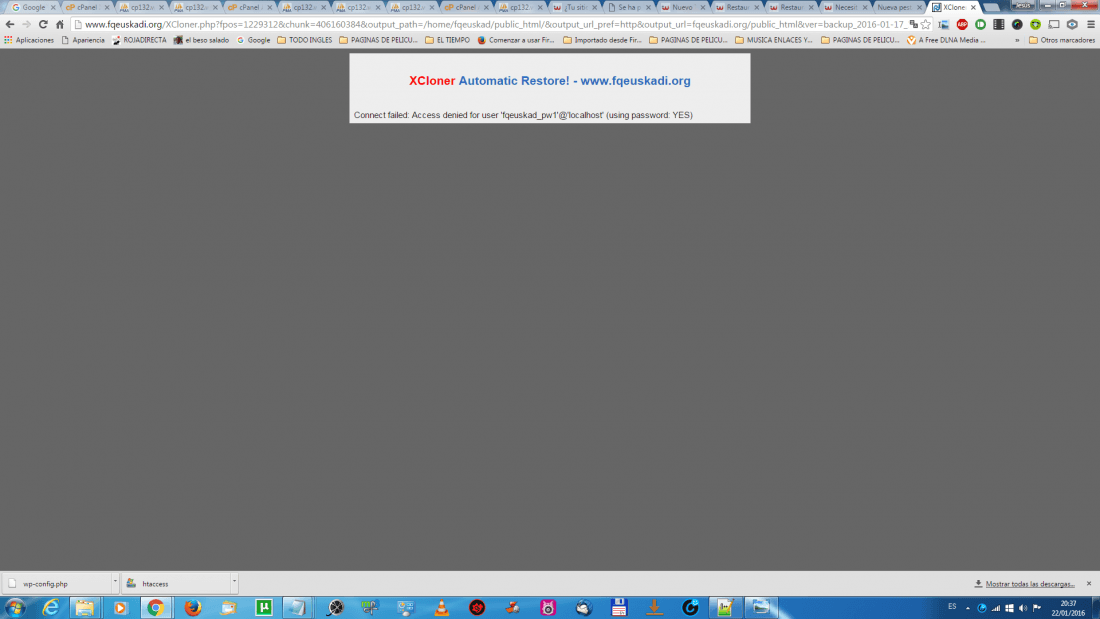Open the downloaded wp-config.php file
This screenshot has width=1100, height=619.
(56, 583)
